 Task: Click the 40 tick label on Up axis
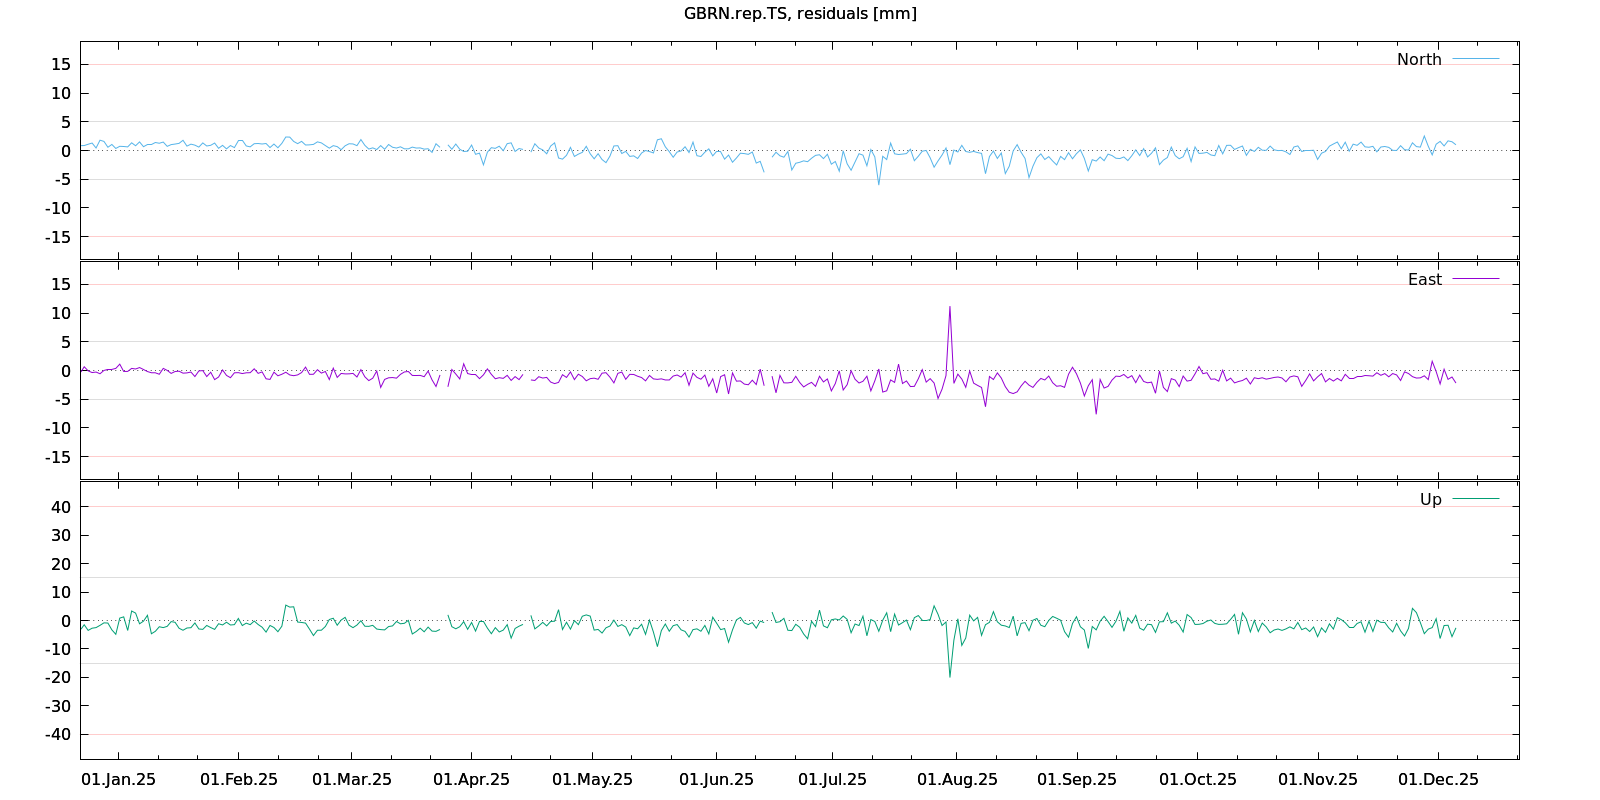pyautogui.click(x=61, y=507)
